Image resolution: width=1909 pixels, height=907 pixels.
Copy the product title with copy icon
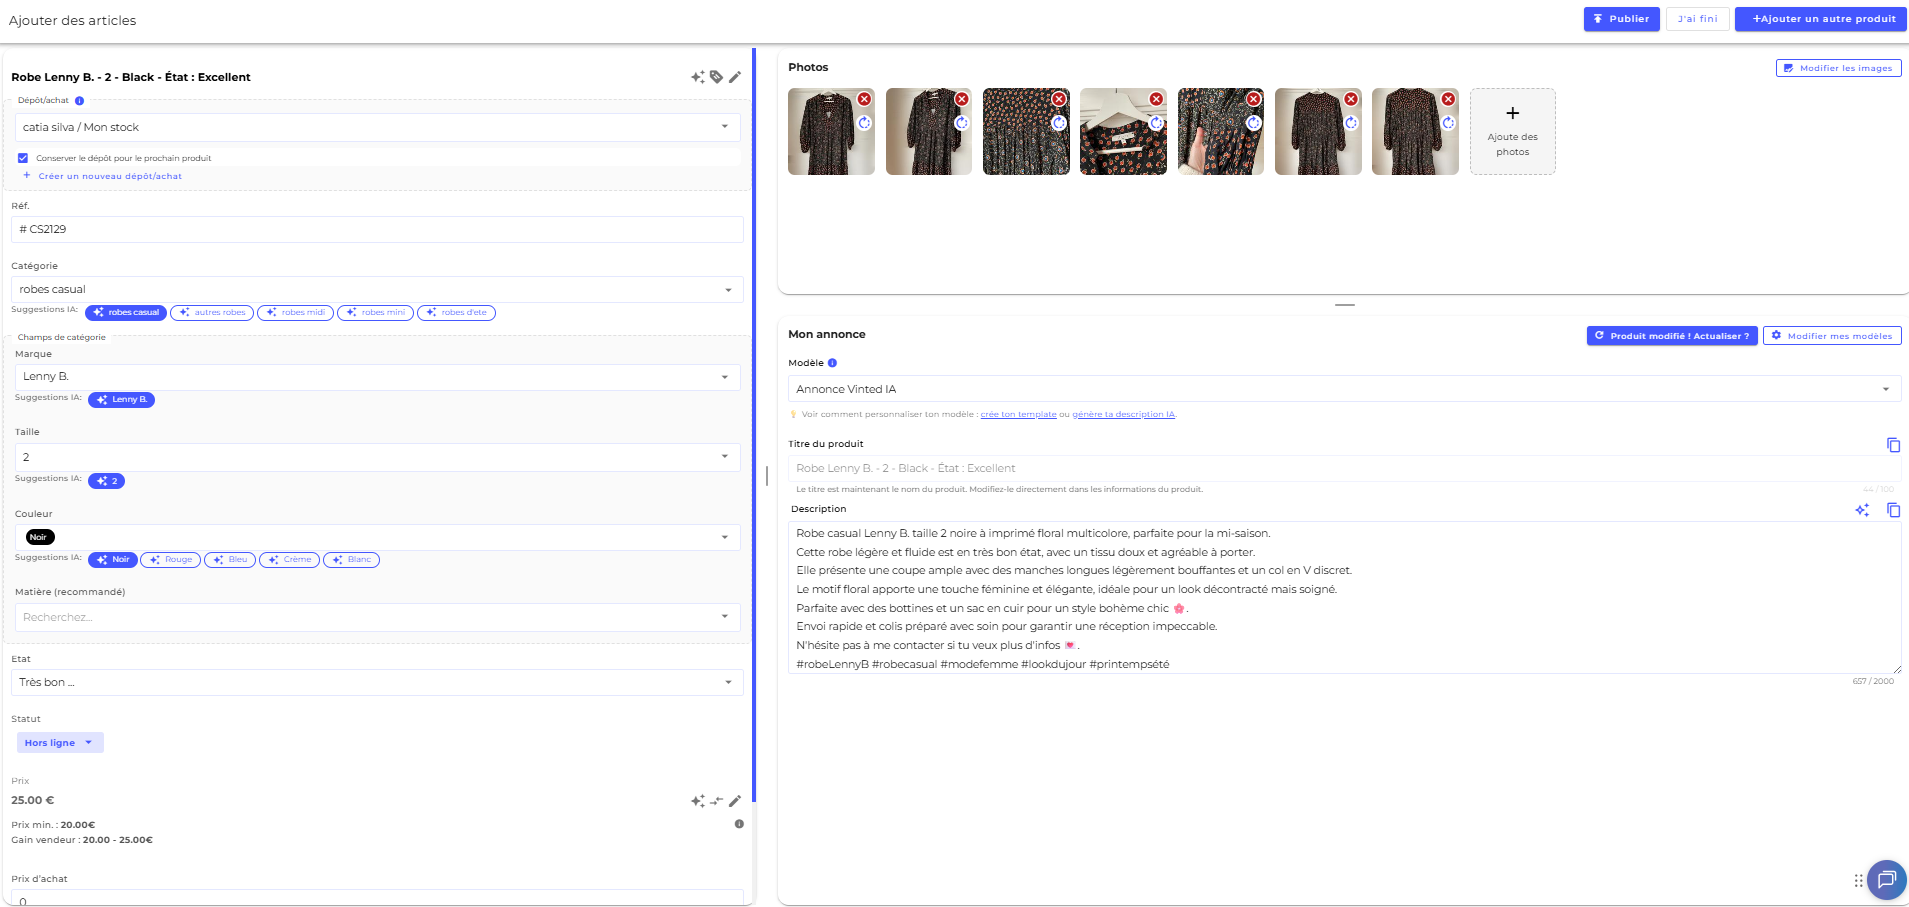point(1893,445)
